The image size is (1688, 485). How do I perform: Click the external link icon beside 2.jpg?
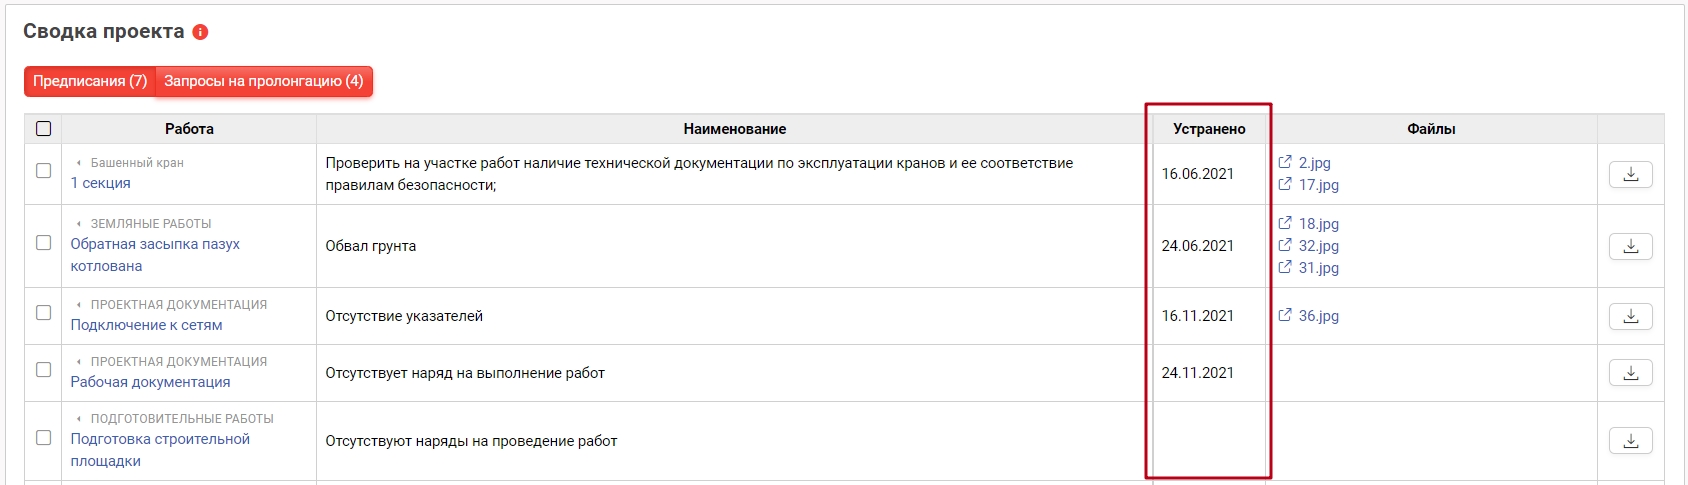coord(1285,162)
